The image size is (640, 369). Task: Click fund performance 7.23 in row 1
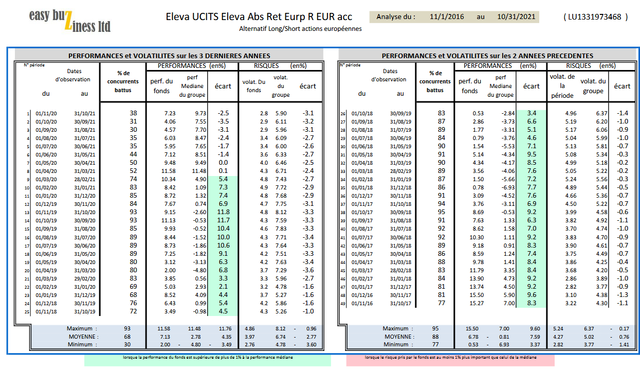pyautogui.click(x=170, y=113)
